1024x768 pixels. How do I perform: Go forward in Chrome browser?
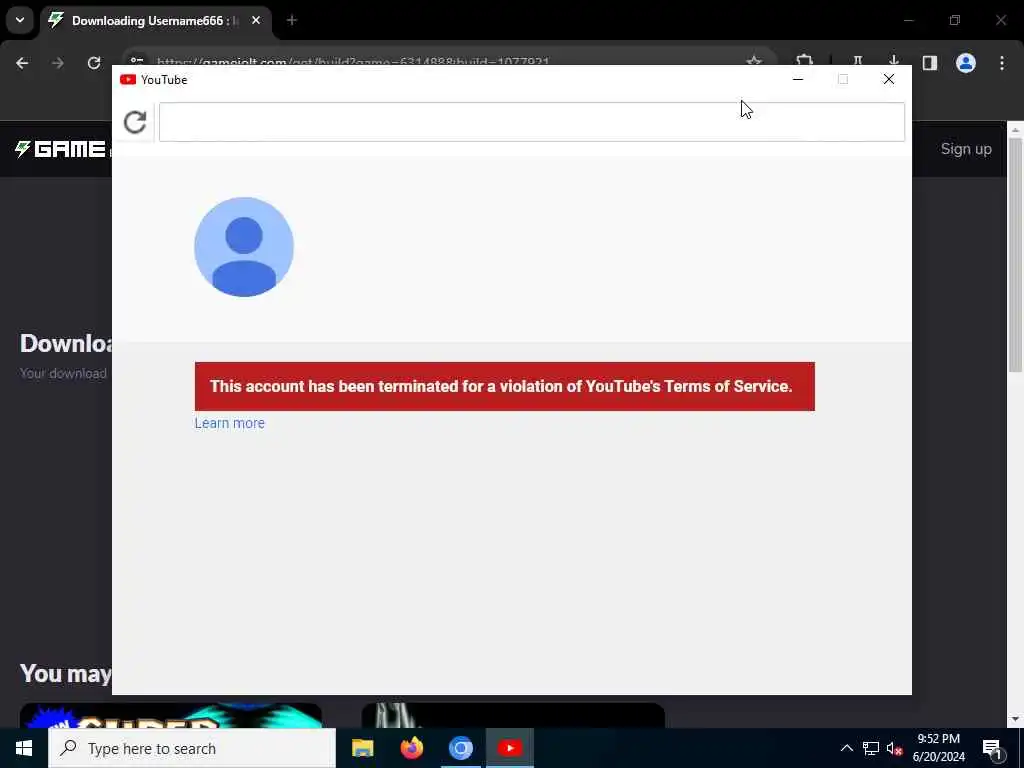tap(57, 63)
